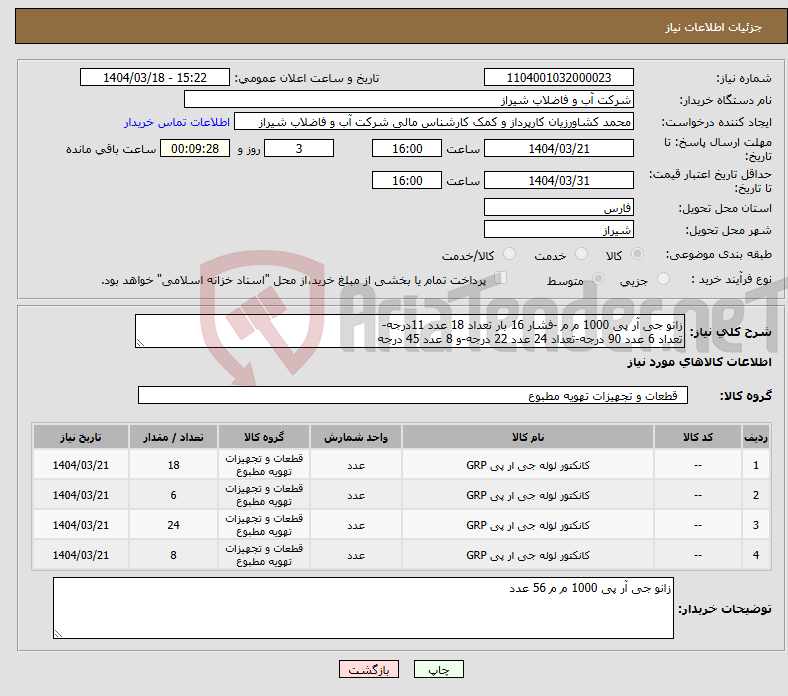
Task: Click unit عدد in row 3
Action: pyautogui.click(x=356, y=525)
